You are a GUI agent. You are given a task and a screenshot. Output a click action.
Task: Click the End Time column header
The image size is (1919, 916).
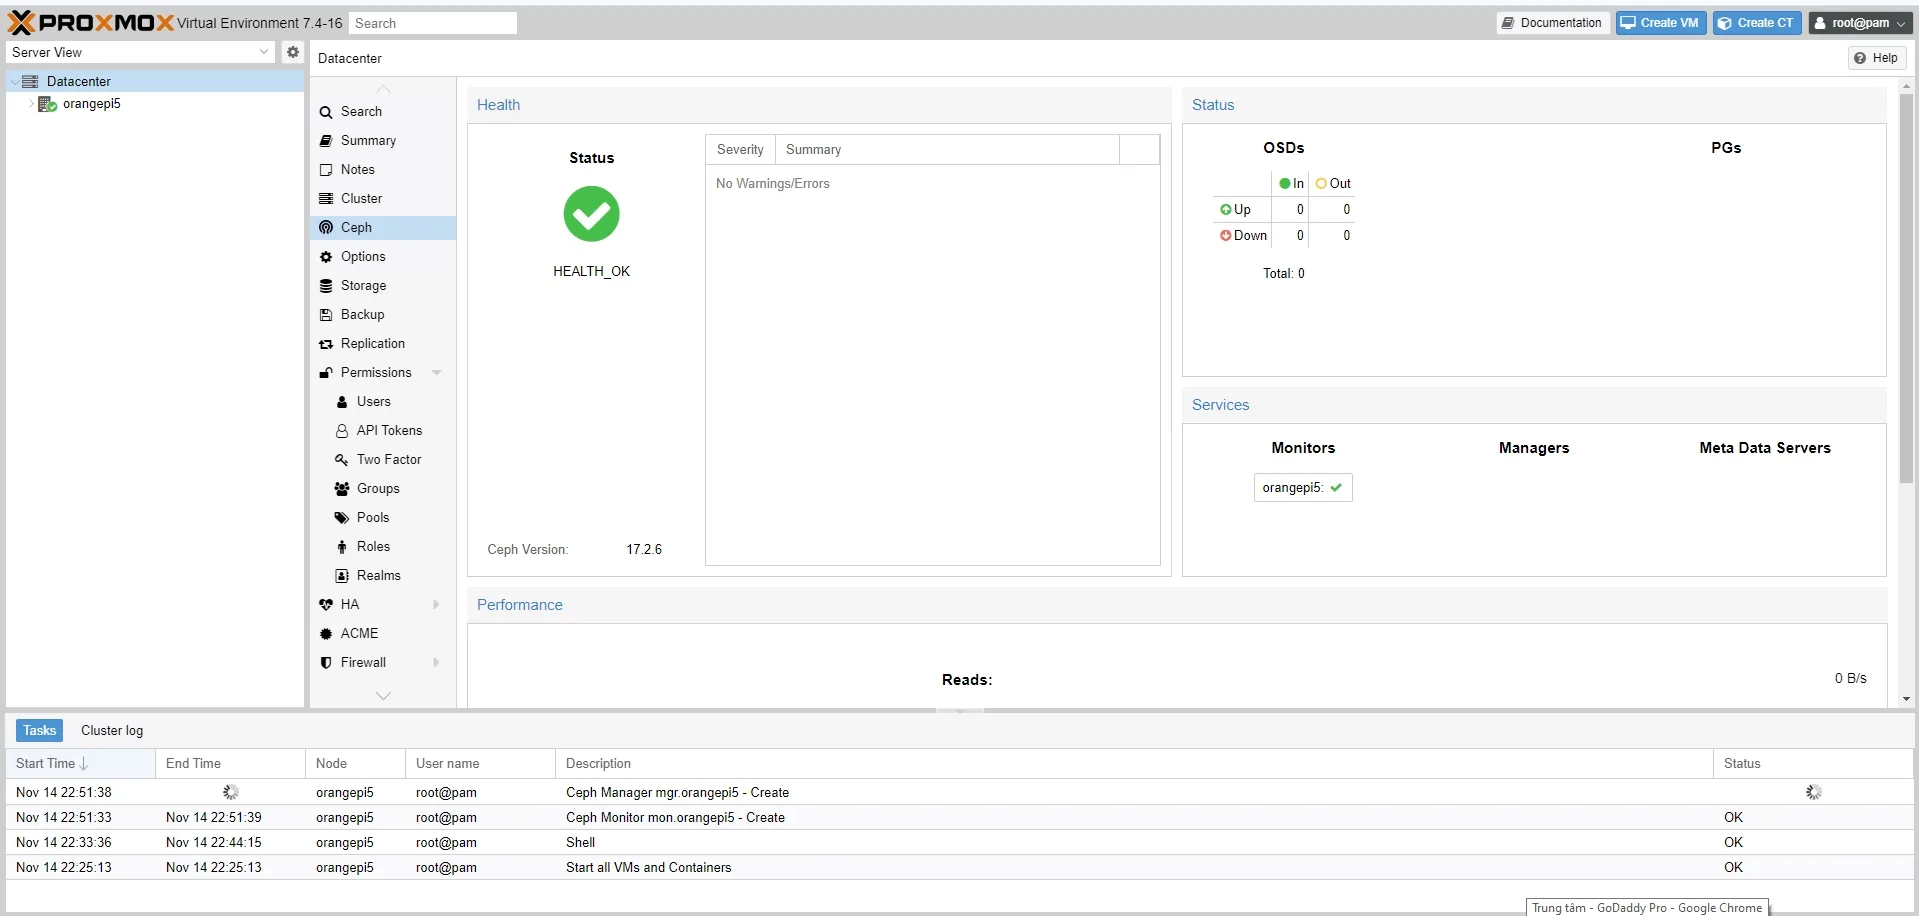pyautogui.click(x=230, y=764)
